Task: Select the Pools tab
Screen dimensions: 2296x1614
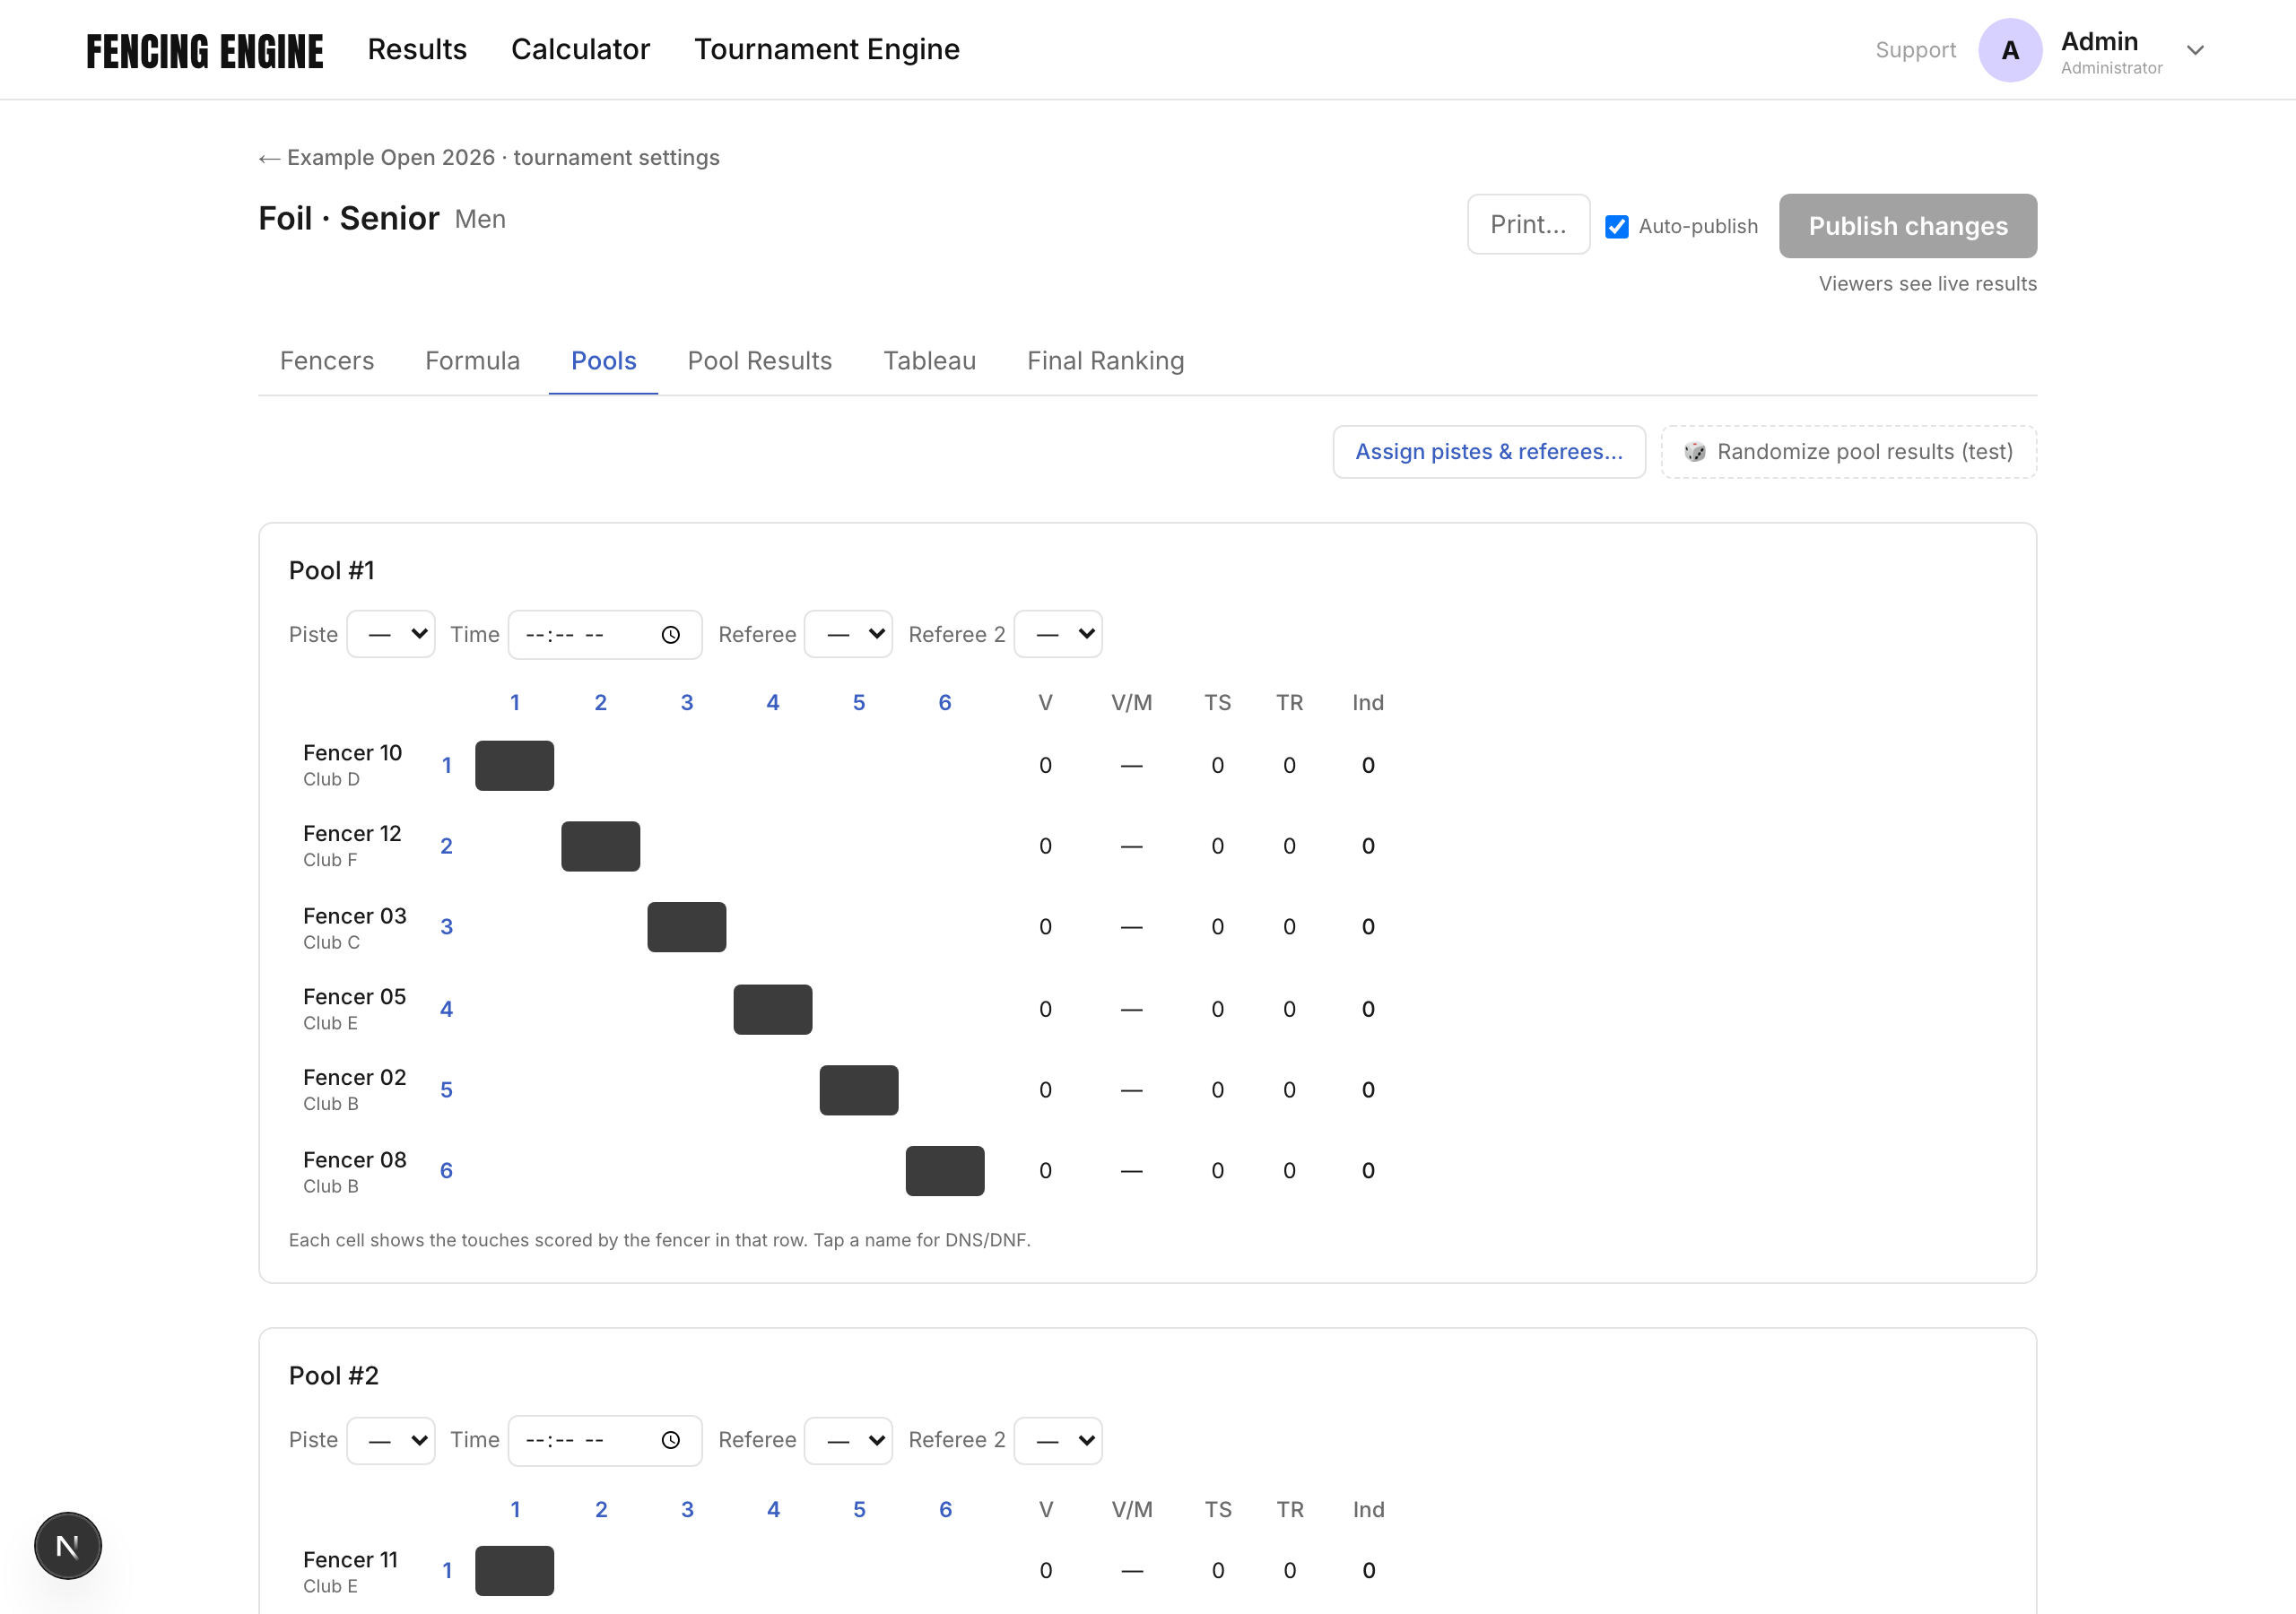Action: [x=604, y=361]
